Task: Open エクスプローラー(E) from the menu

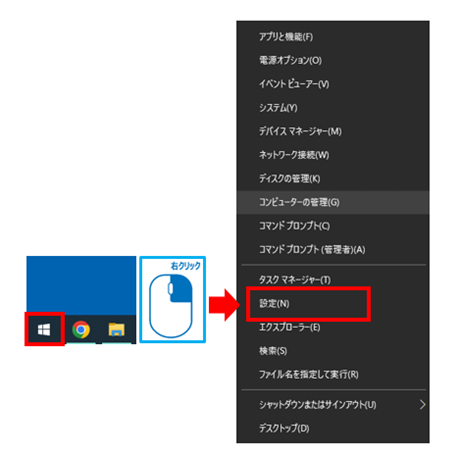Action: pos(333,327)
